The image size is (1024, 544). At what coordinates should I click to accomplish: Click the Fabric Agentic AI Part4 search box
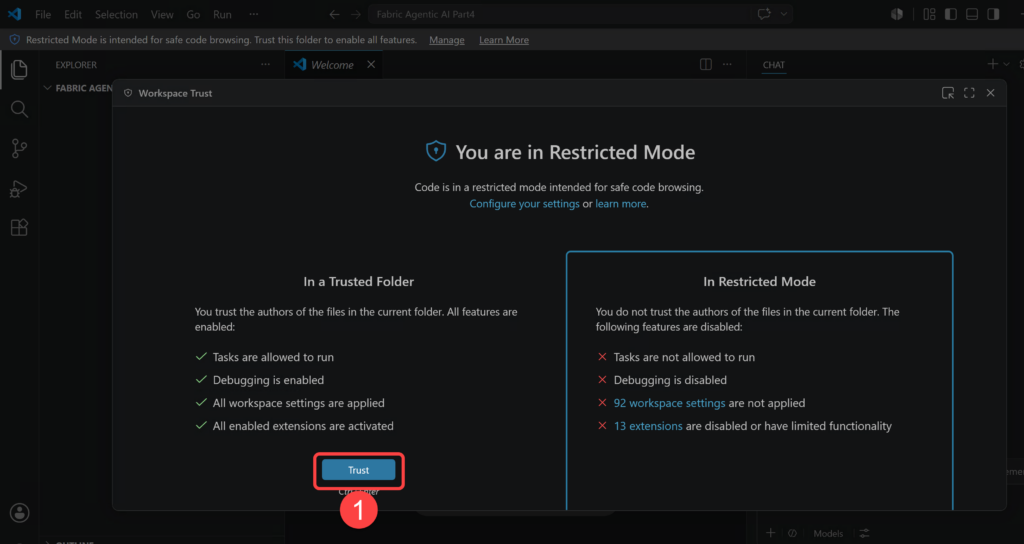(x=558, y=14)
